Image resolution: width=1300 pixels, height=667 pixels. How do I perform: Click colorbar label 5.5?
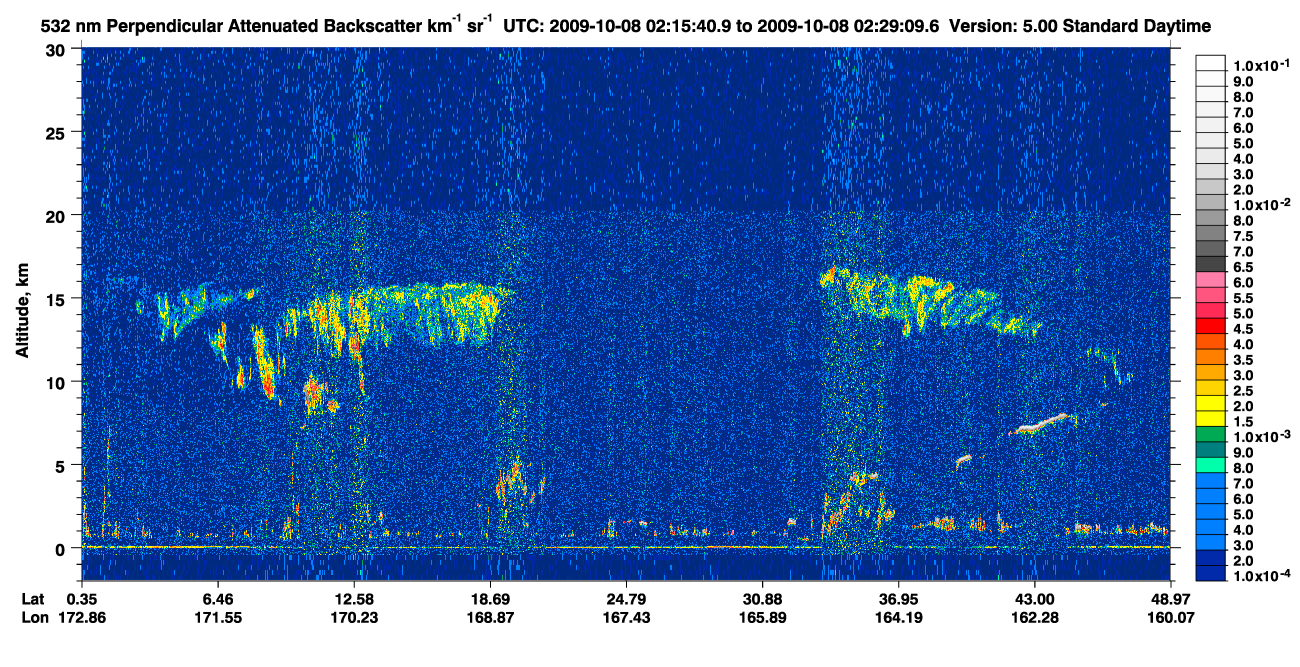point(1243,298)
